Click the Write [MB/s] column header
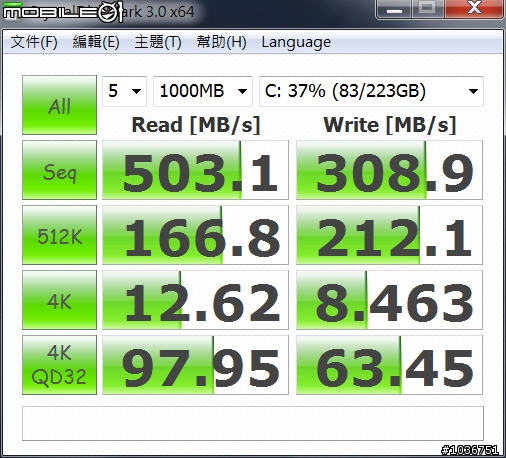Viewport: 506px width, 458px height. pos(390,125)
